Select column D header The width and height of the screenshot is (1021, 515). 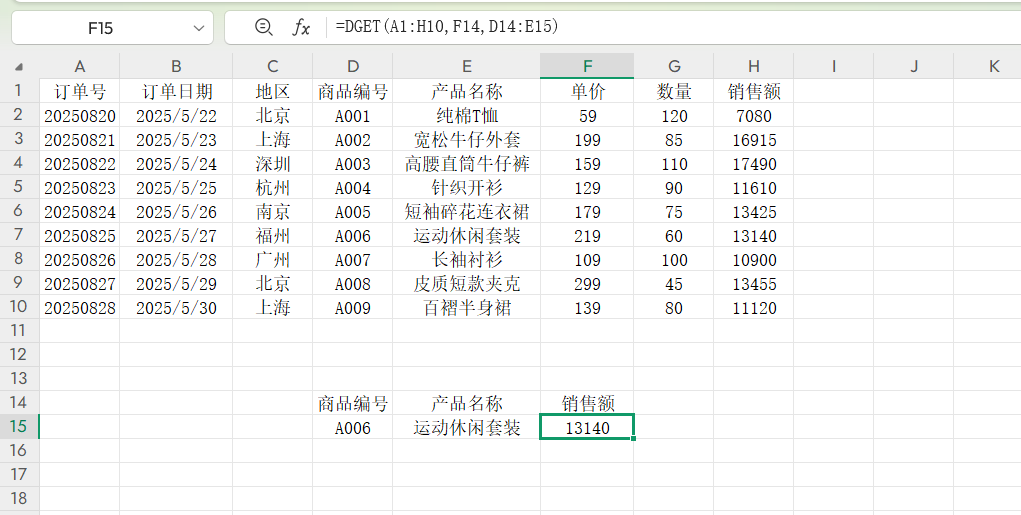[x=352, y=66]
